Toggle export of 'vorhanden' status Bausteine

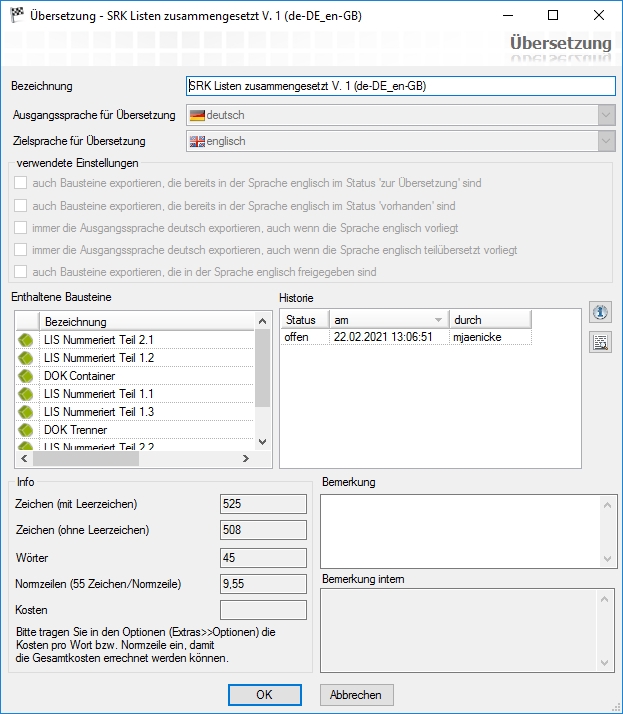point(20,206)
